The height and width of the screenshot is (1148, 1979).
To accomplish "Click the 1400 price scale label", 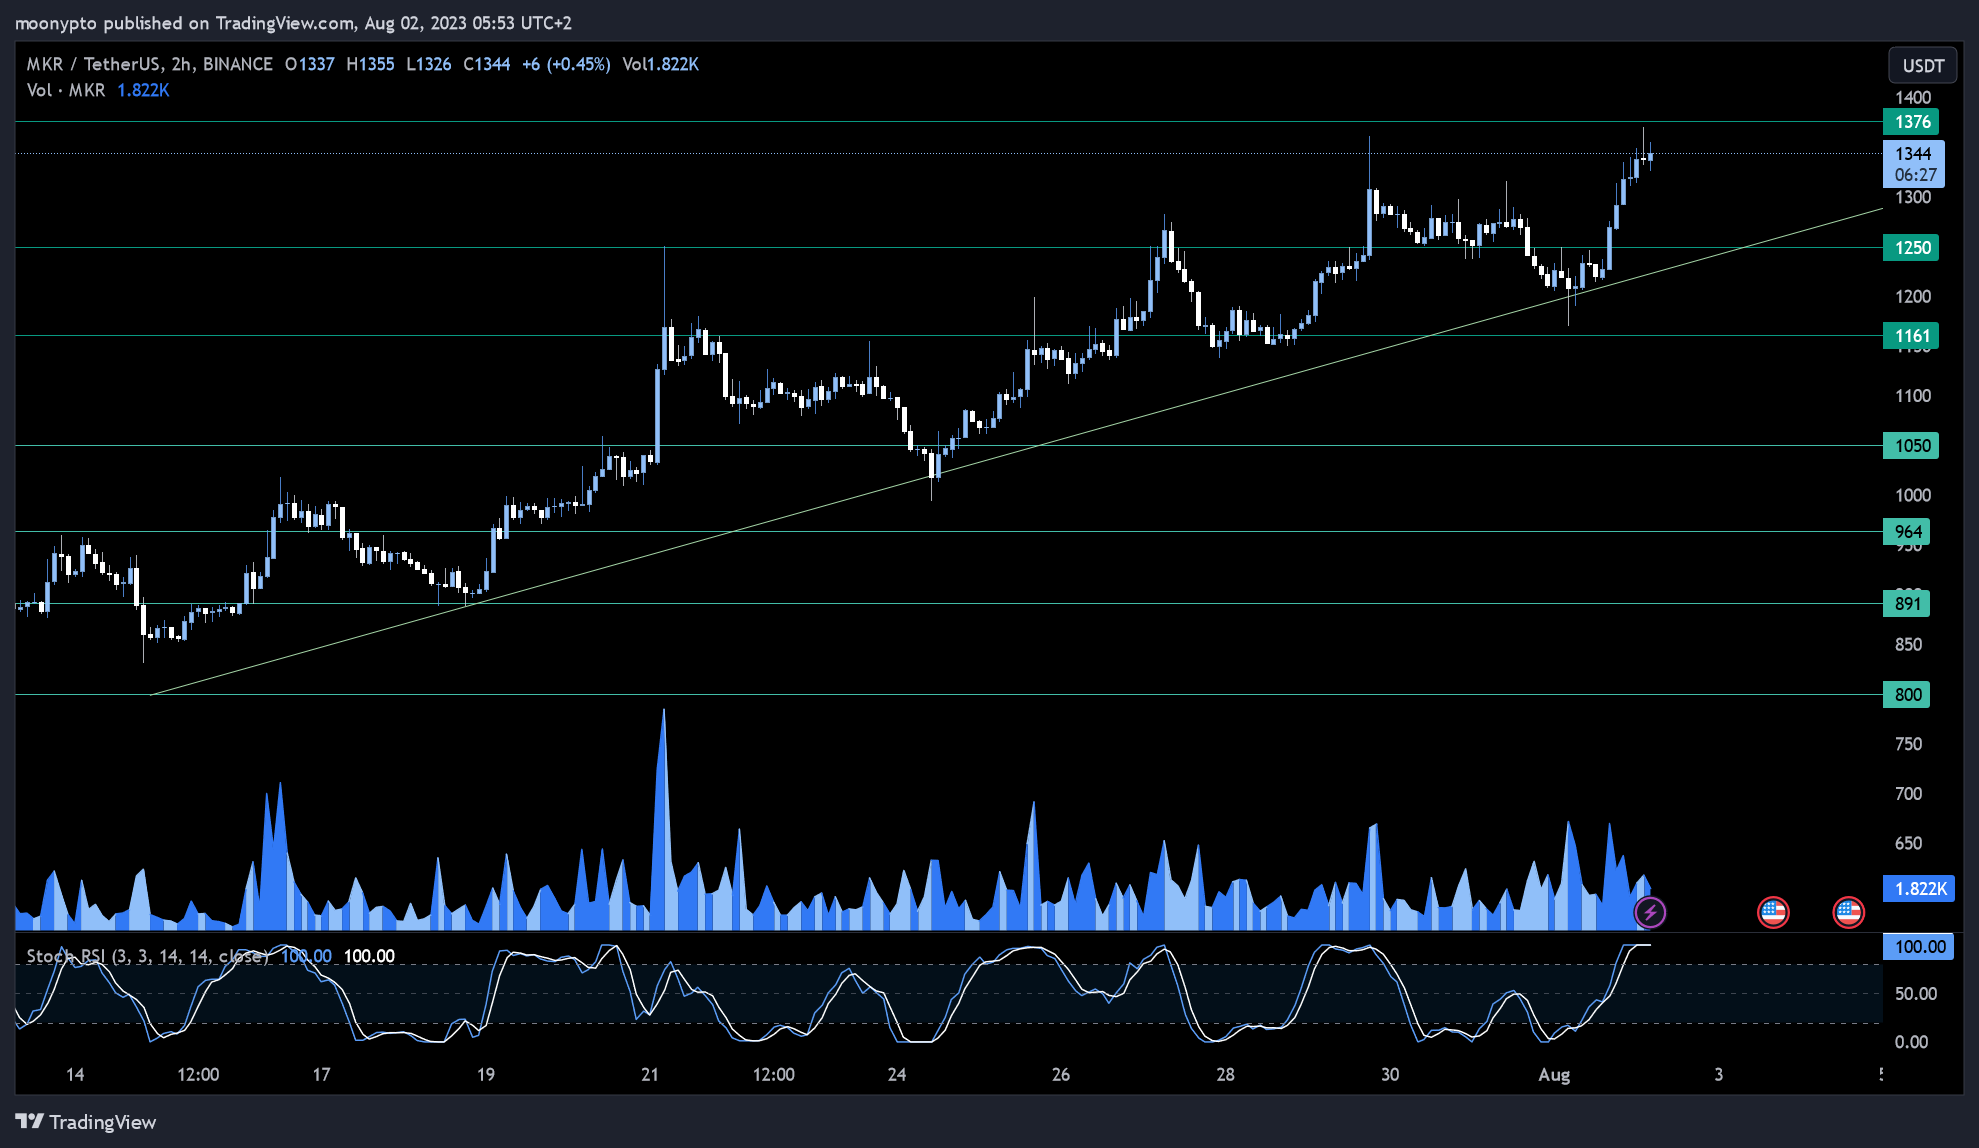I will click(x=1913, y=98).
